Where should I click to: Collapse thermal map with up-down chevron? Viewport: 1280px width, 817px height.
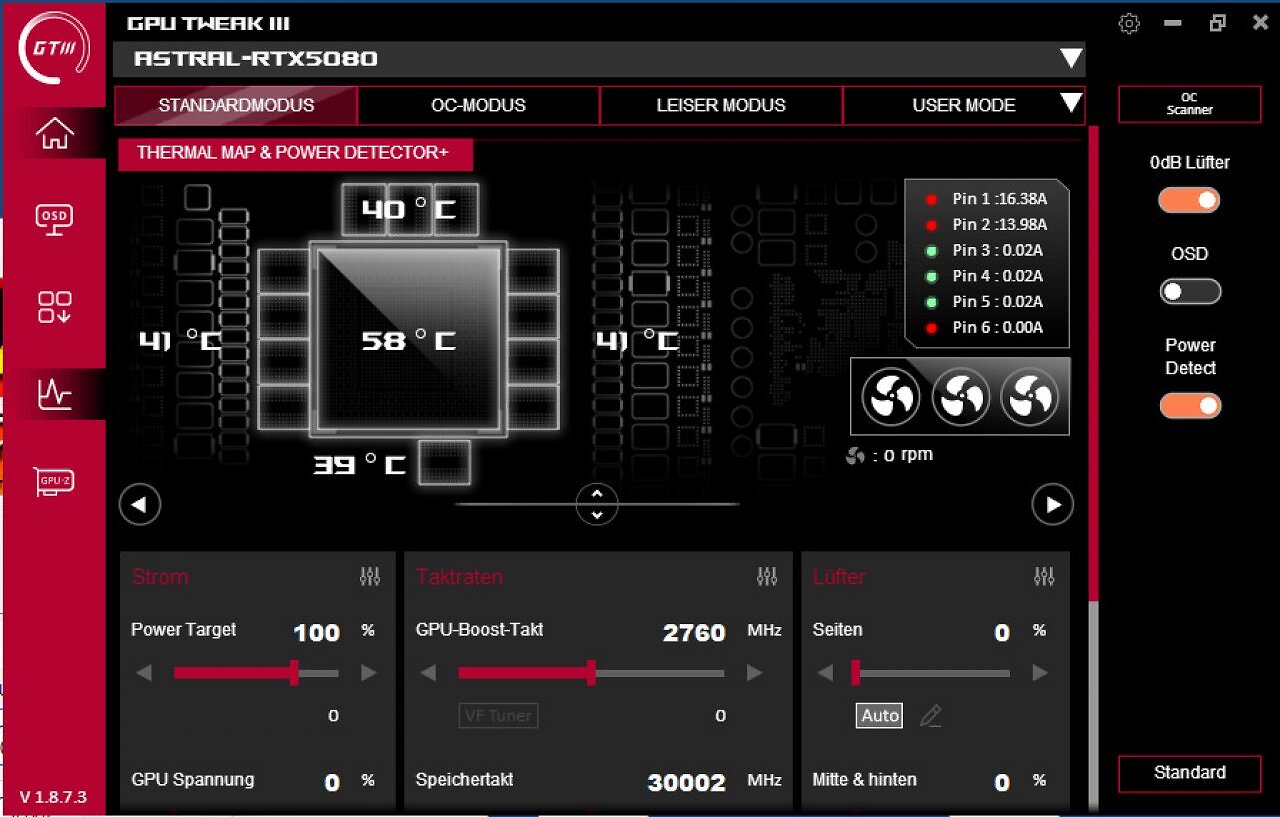tap(597, 504)
